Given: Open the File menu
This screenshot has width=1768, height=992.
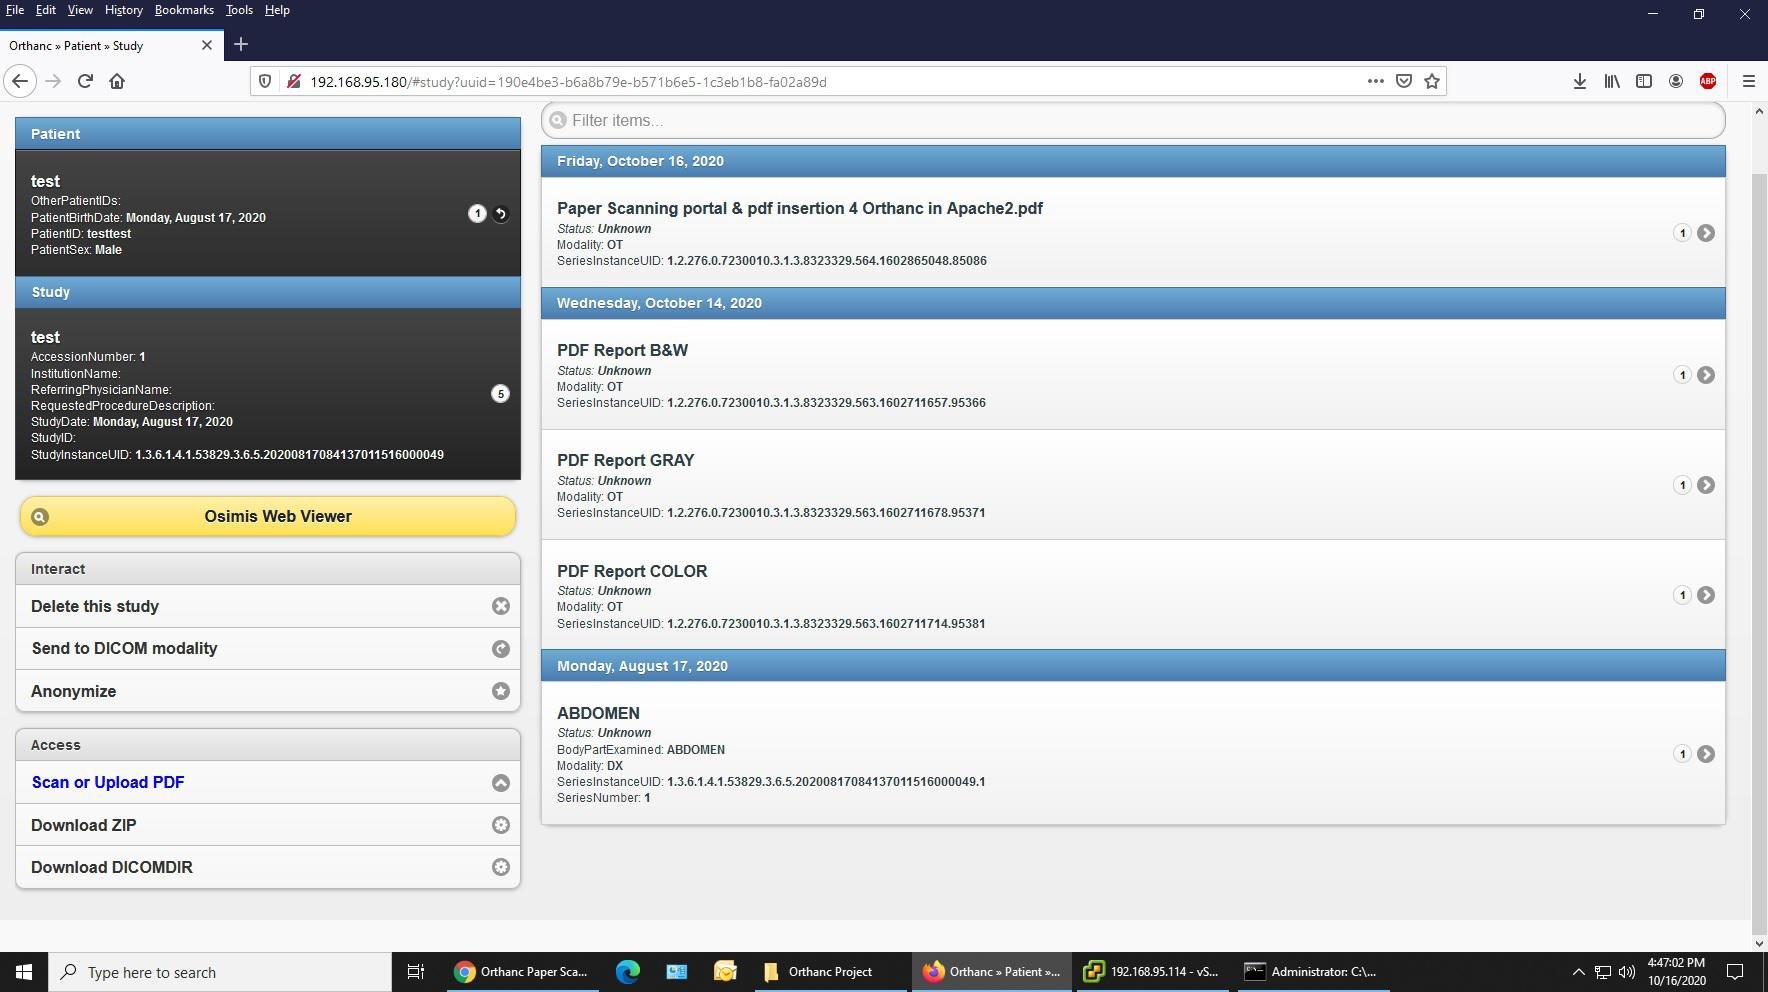Looking at the screenshot, I should click(15, 10).
